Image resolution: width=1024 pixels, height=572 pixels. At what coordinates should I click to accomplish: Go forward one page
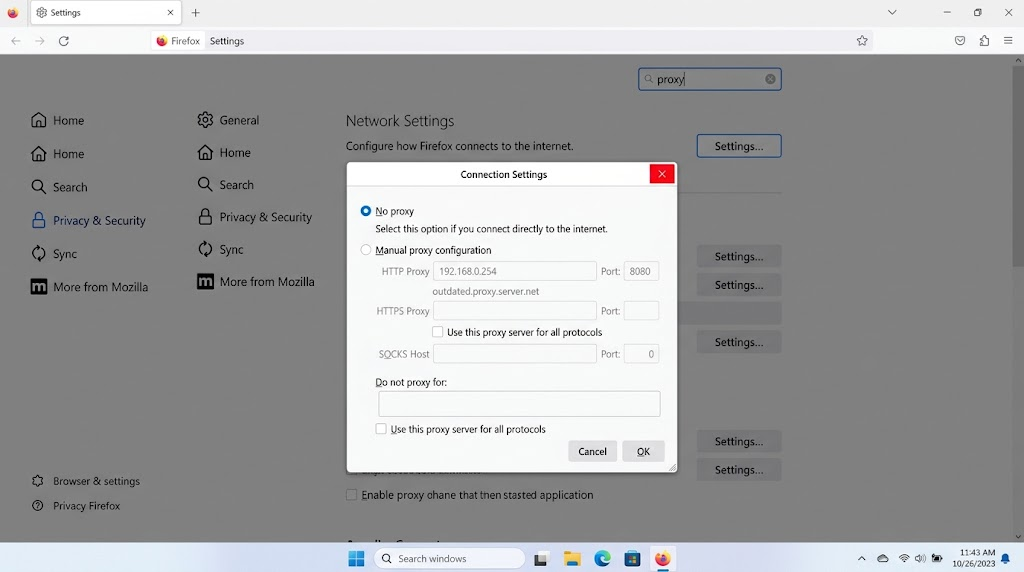point(40,40)
